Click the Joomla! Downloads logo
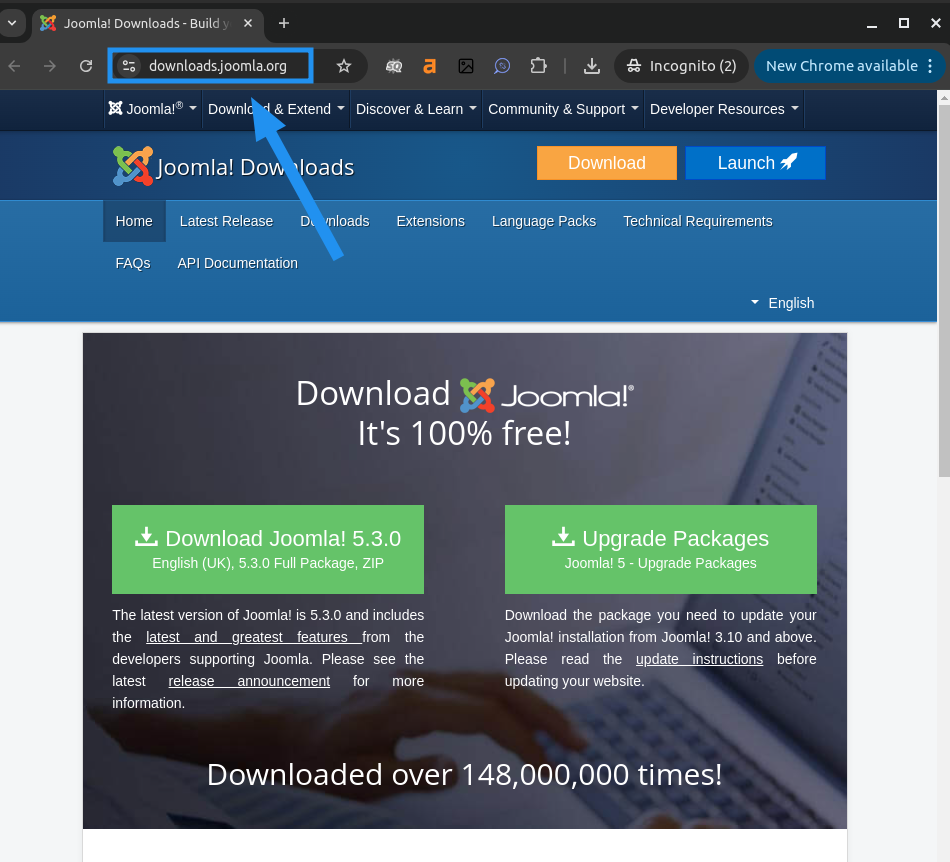Viewport: 950px width, 862px height. (233, 167)
